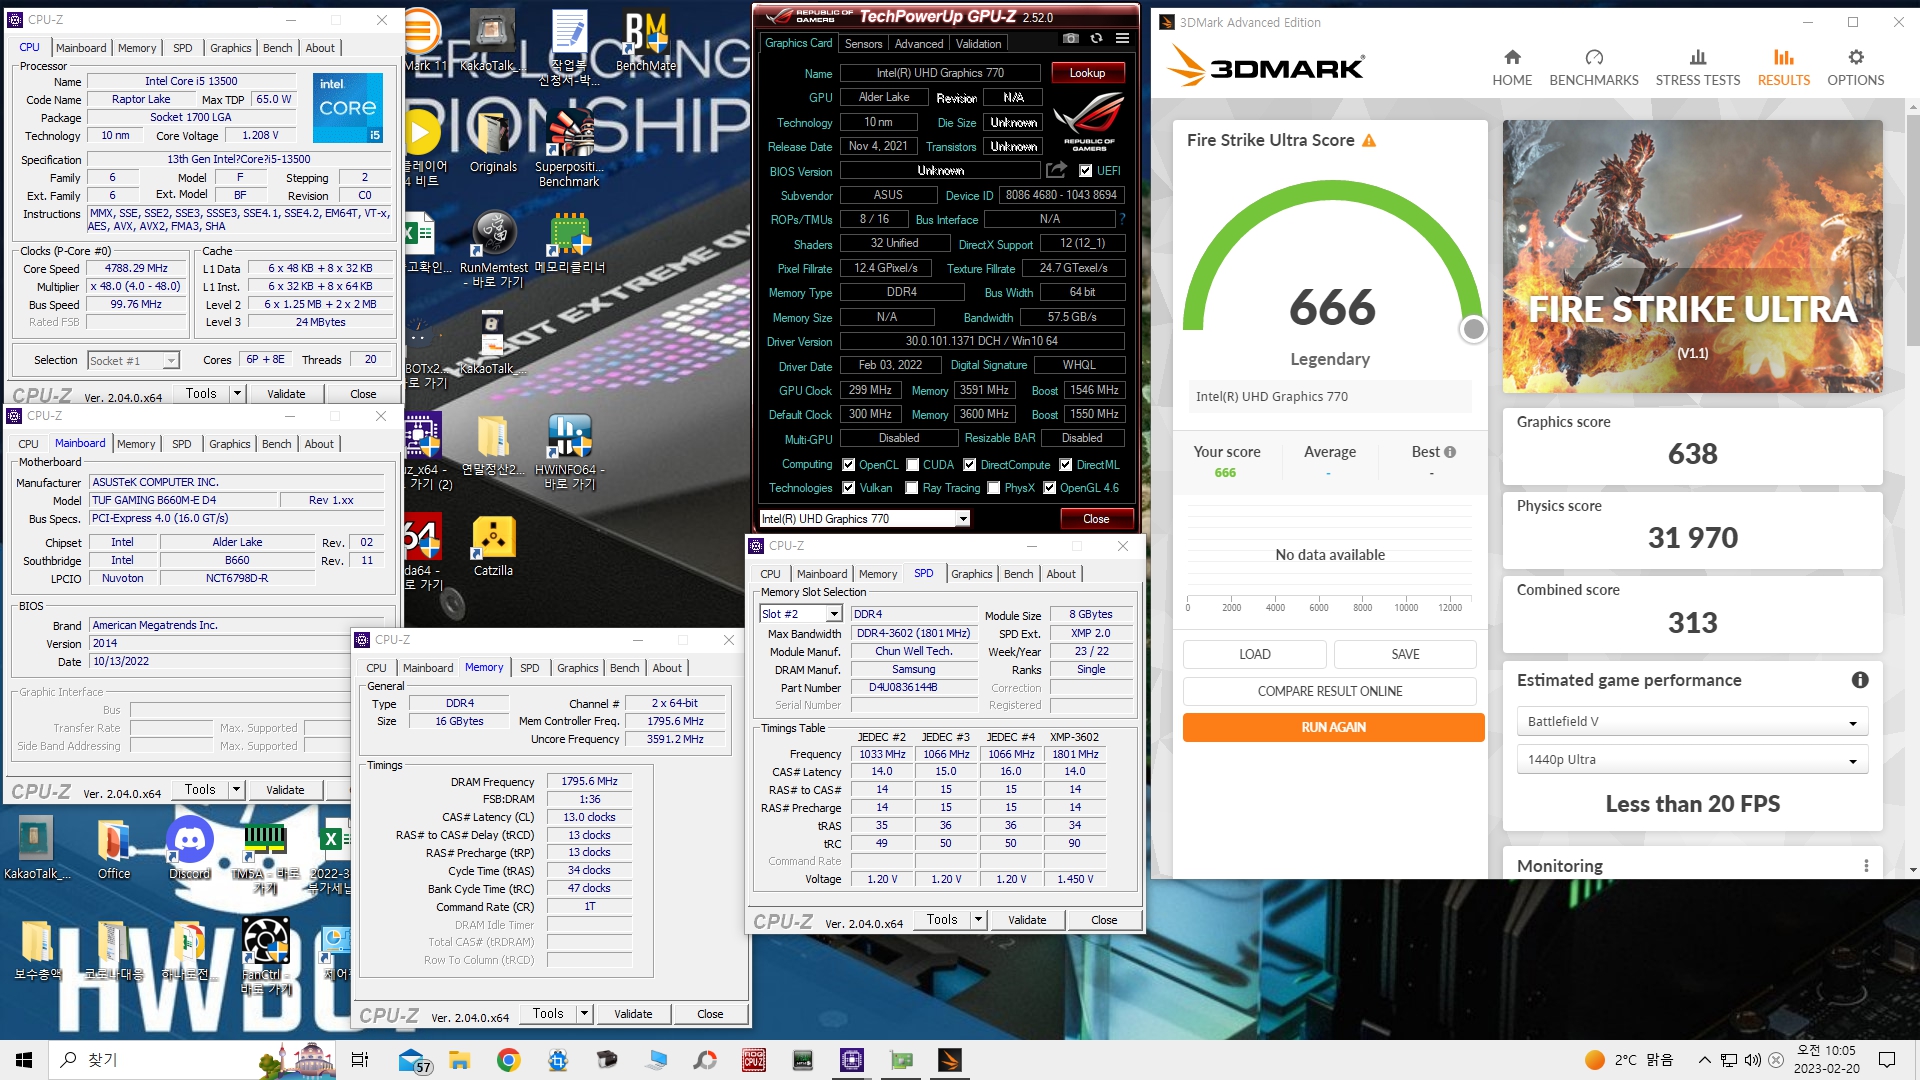Toggle the DirectCompute checkbox
1920x1080 pixels.
click(970, 465)
